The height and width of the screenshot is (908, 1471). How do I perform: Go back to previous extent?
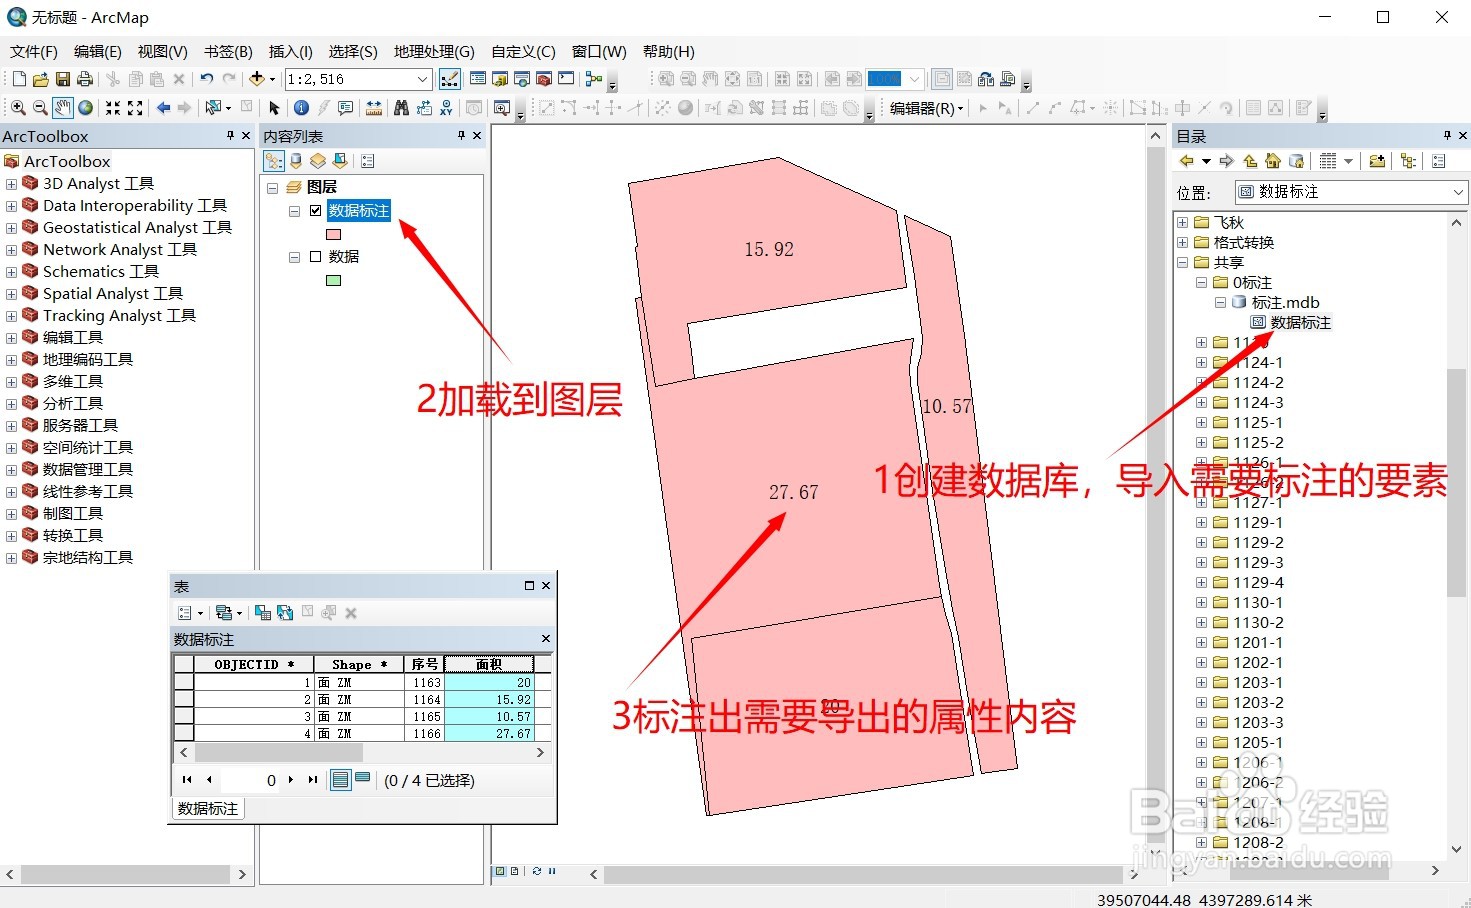click(x=163, y=108)
